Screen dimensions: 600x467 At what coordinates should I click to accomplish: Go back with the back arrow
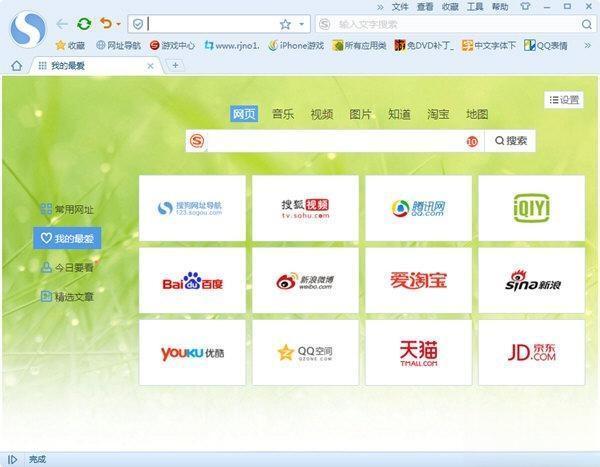pyautogui.click(x=62, y=24)
